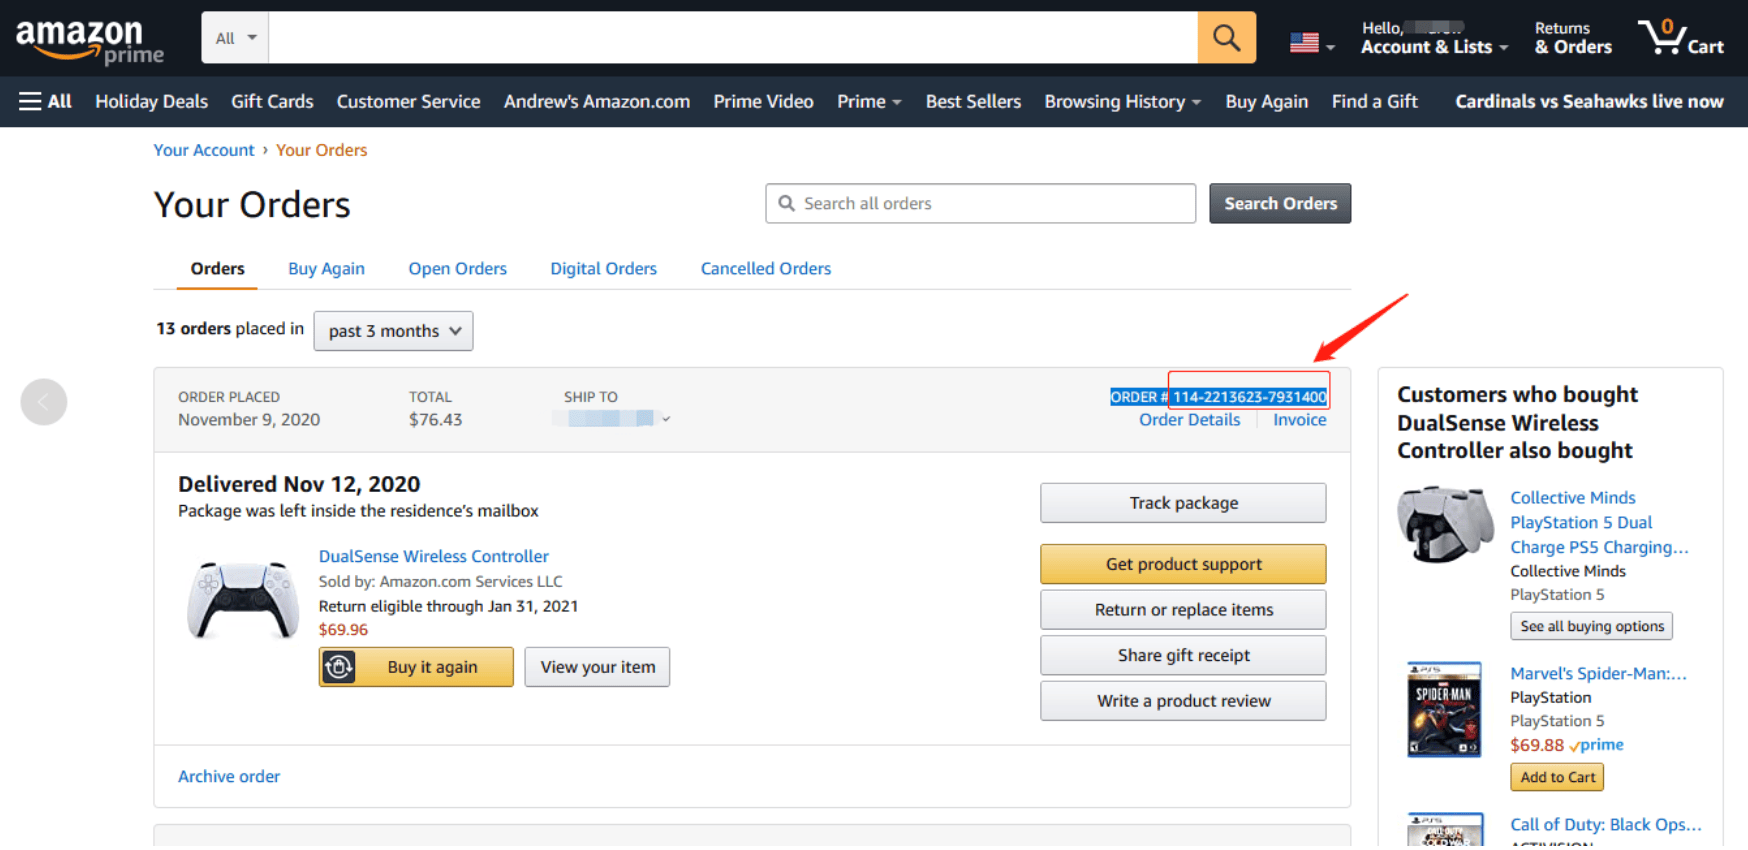Screen dimensions: 1748x850
Task: Open the Invoice link
Action: coord(1299,420)
